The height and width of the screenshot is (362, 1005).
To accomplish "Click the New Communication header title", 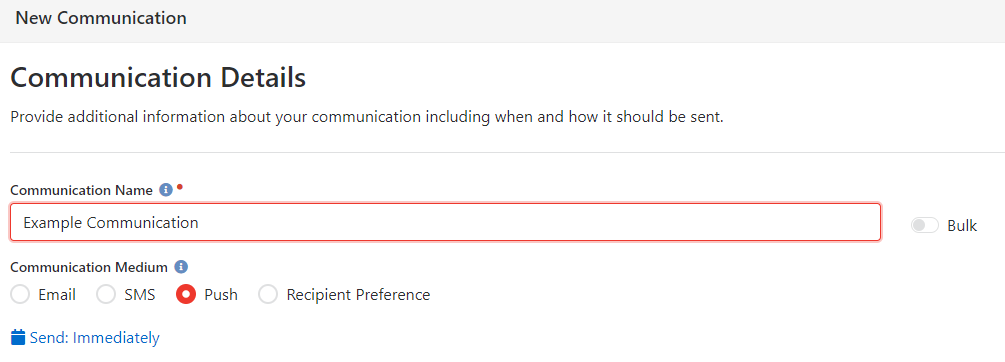I will [x=101, y=19].
